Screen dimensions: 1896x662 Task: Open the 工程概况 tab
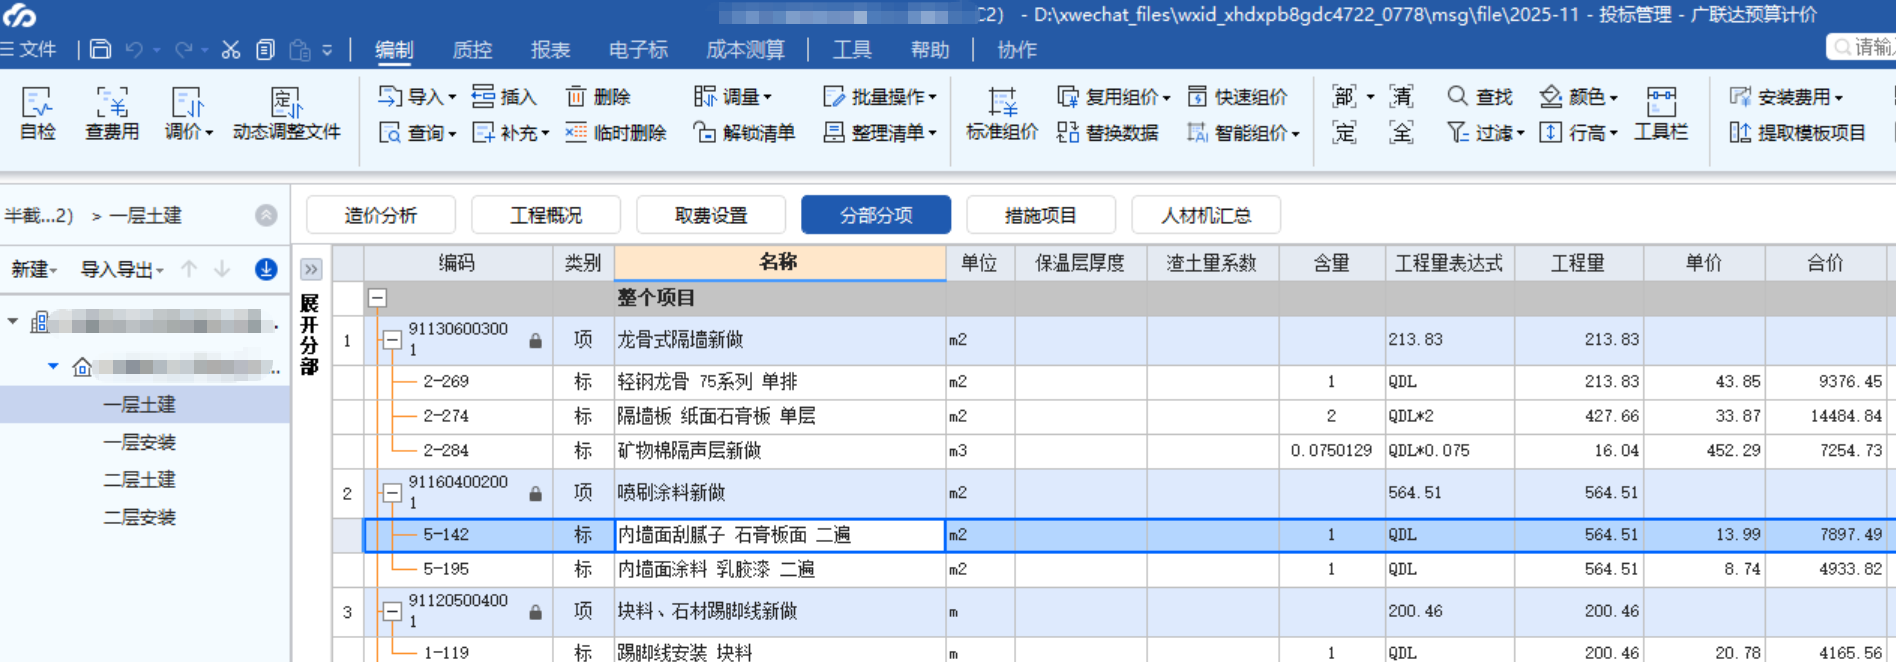click(x=546, y=215)
